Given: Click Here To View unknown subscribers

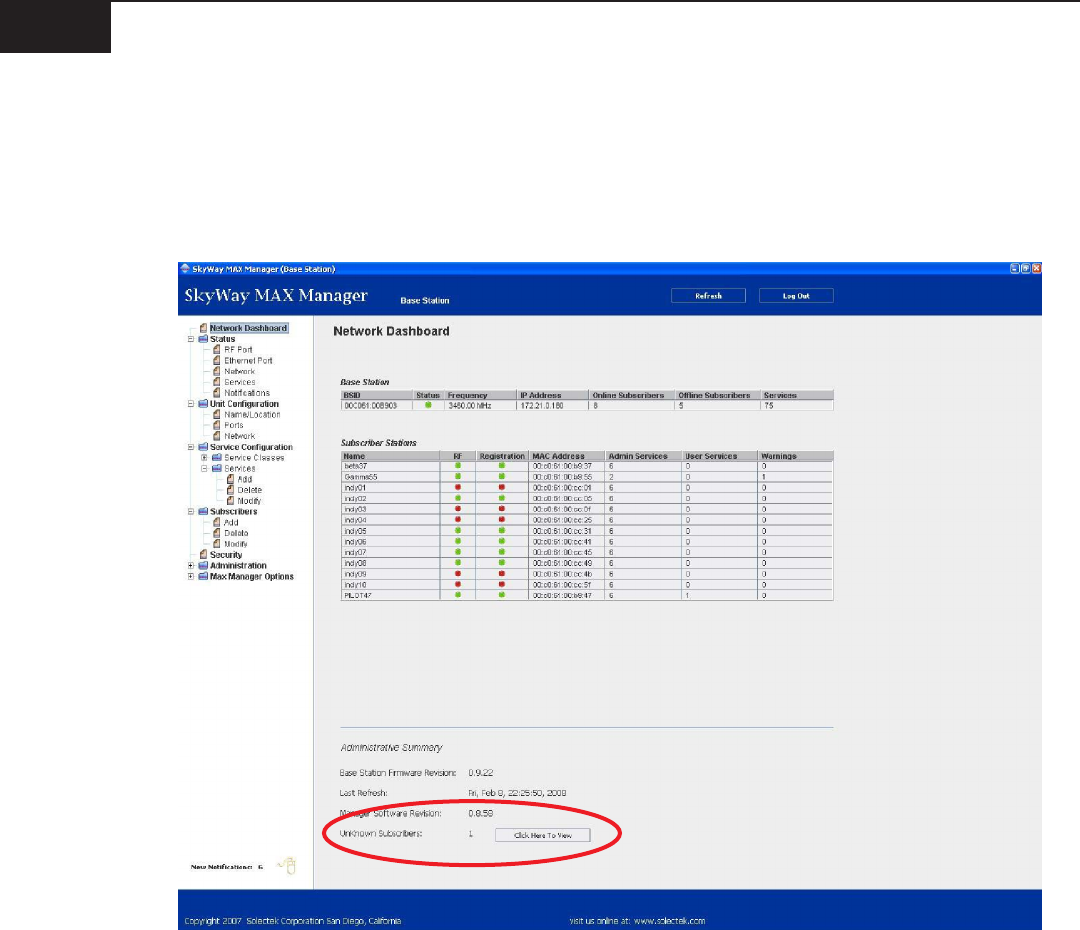Looking at the screenshot, I should coord(543,835).
